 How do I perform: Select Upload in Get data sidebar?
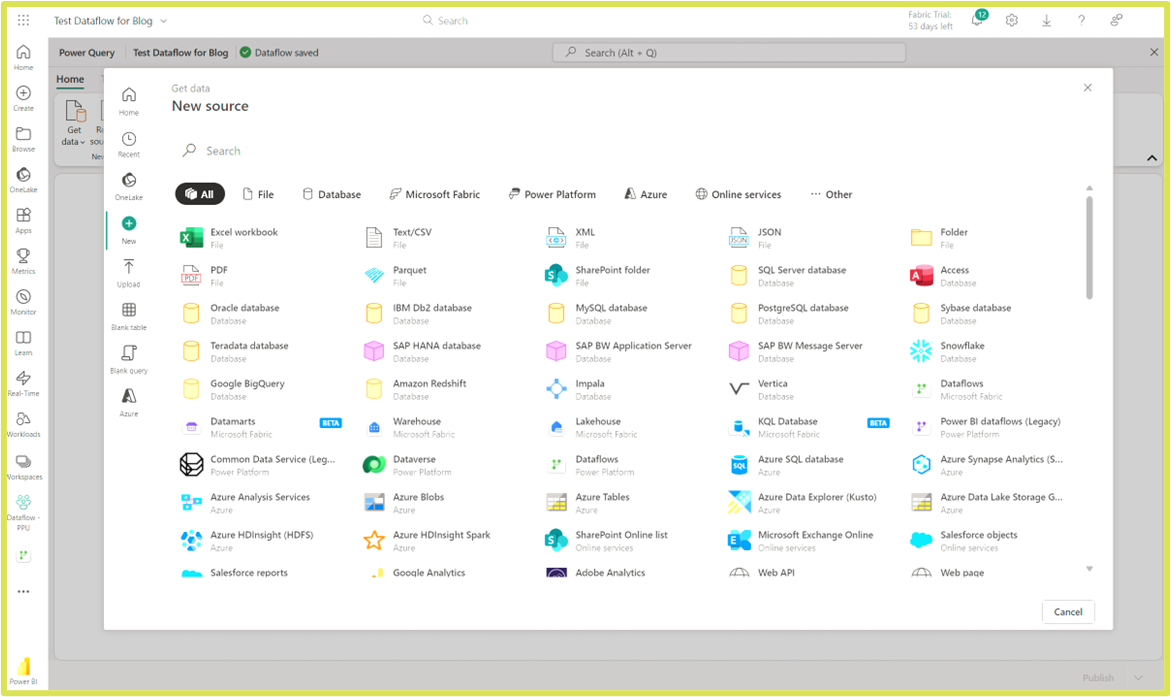[x=128, y=273]
